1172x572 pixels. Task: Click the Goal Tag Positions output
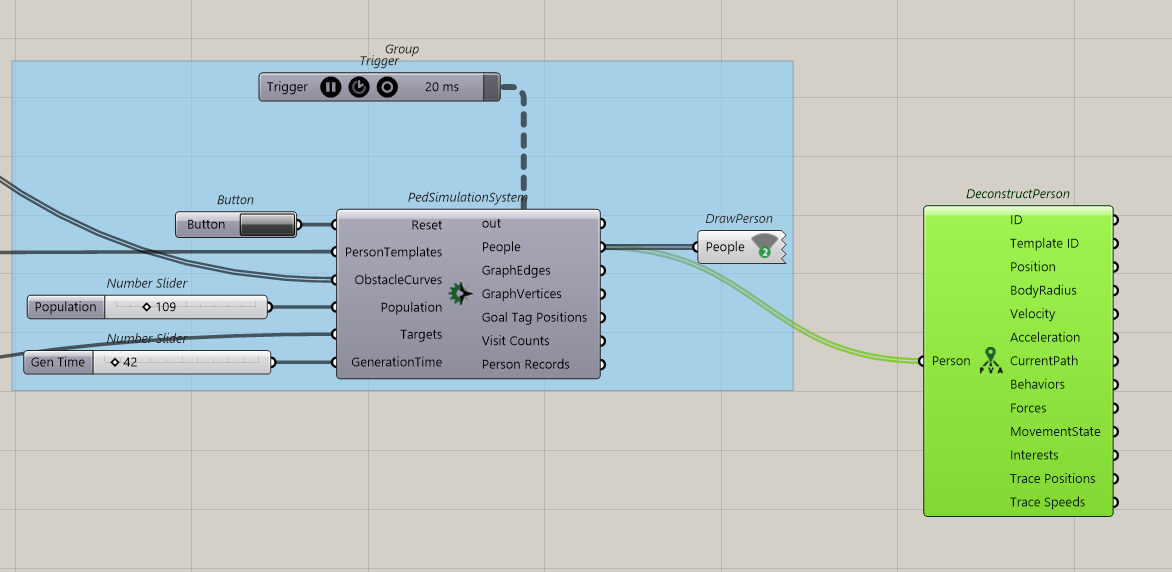[534, 317]
